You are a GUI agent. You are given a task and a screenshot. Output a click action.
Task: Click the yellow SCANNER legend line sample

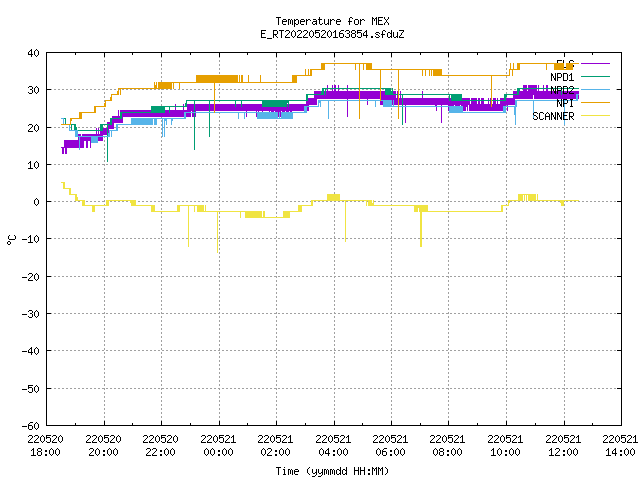[595, 116]
